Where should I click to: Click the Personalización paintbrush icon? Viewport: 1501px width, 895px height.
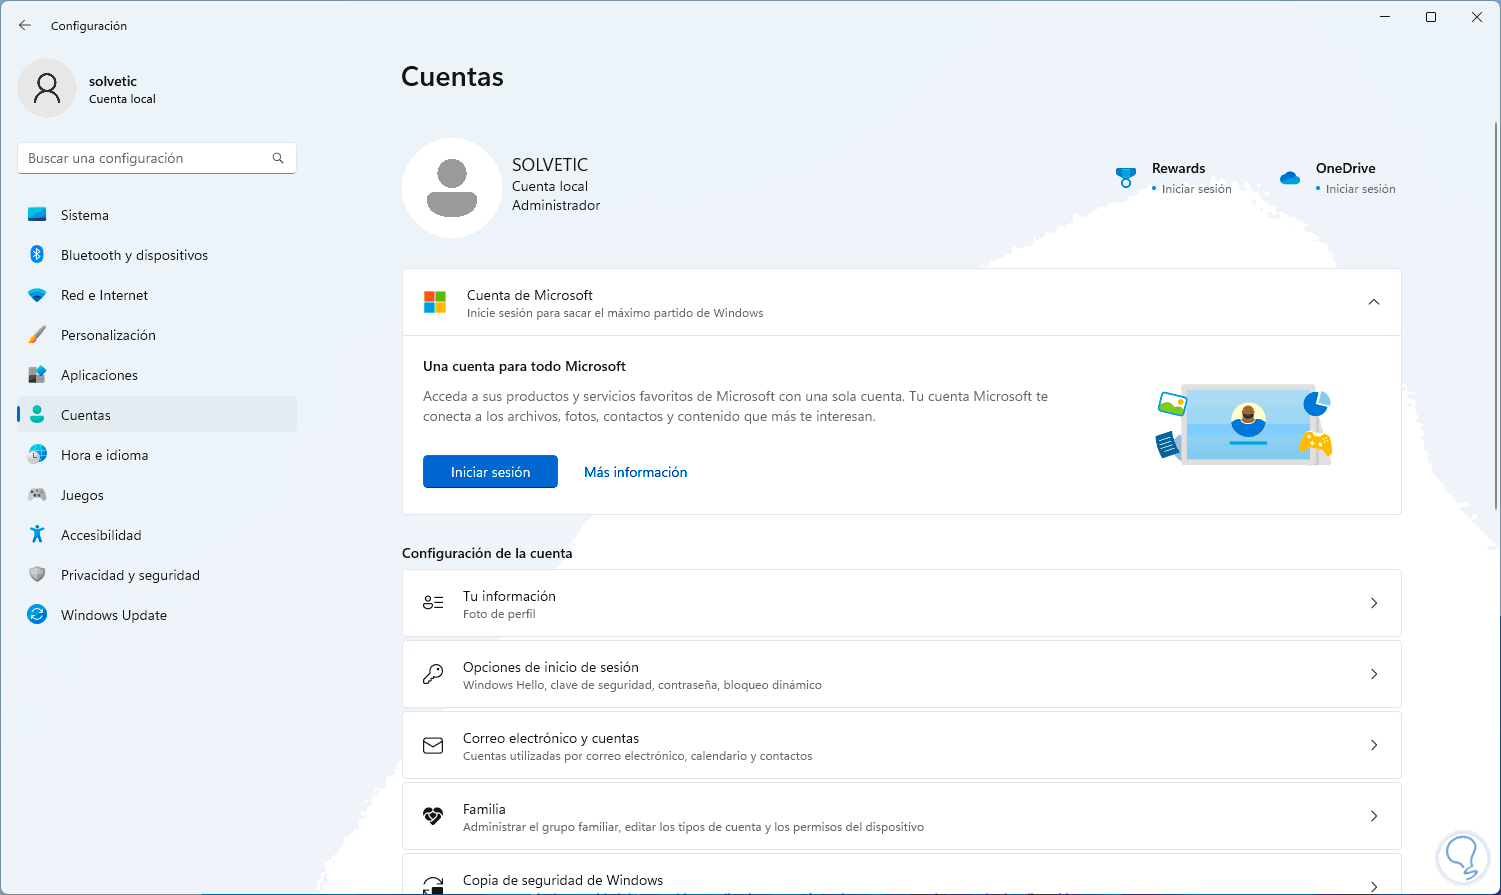click(x=37, y=335)
